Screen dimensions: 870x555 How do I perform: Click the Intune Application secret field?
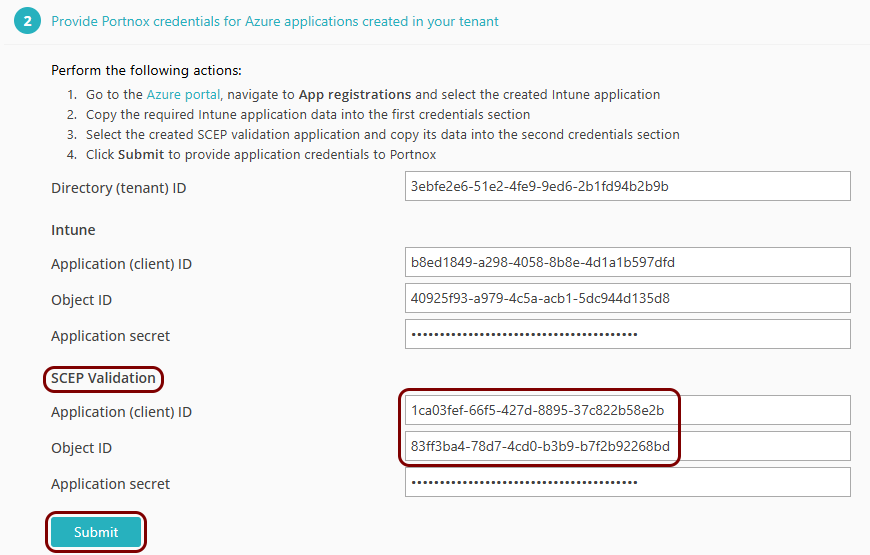[x=628, y=334]
